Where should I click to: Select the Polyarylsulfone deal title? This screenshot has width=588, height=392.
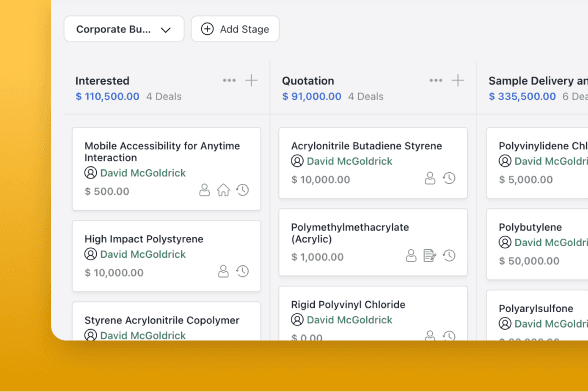click(536, 309)
